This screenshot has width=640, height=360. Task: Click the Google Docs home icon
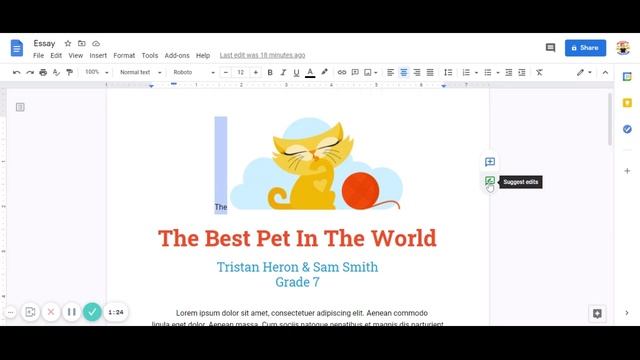17,48
